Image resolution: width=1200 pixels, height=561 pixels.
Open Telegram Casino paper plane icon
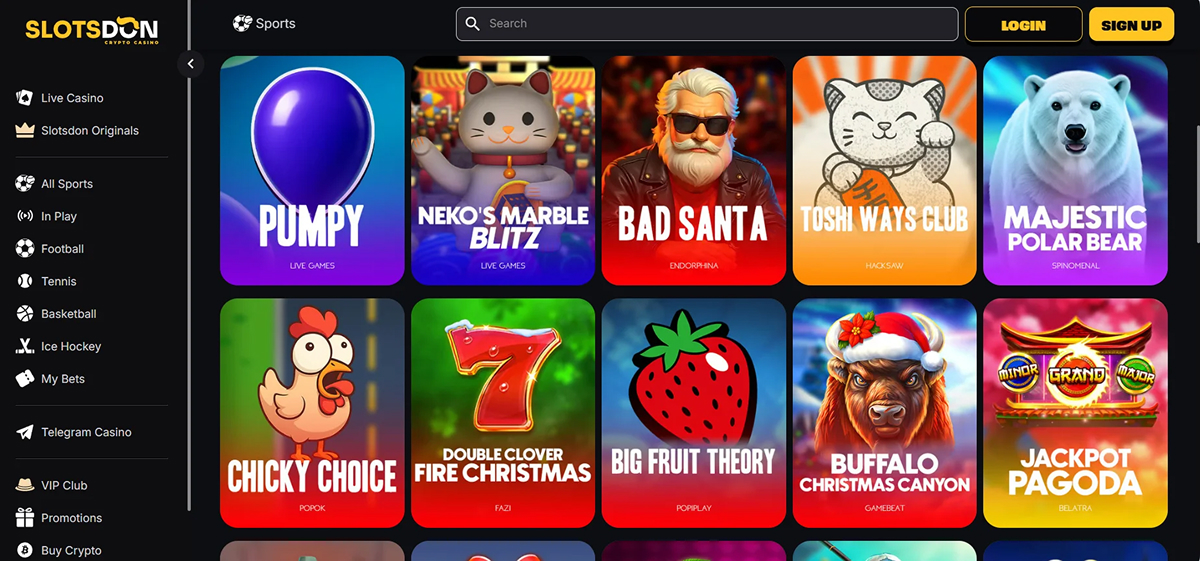pyautogui.click(x=25, y=432)
